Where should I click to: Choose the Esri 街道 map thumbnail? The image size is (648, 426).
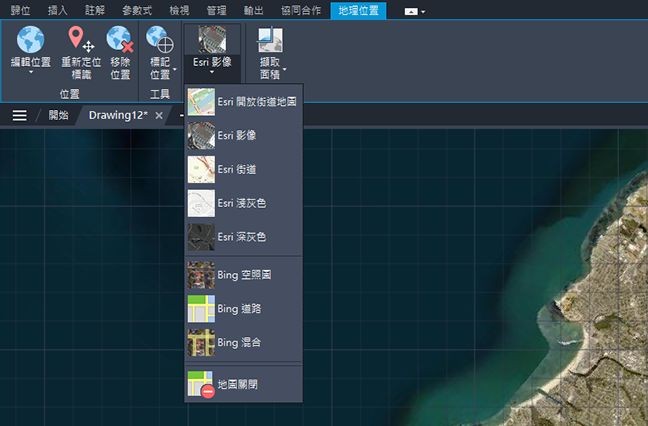(x=201, y=169)
